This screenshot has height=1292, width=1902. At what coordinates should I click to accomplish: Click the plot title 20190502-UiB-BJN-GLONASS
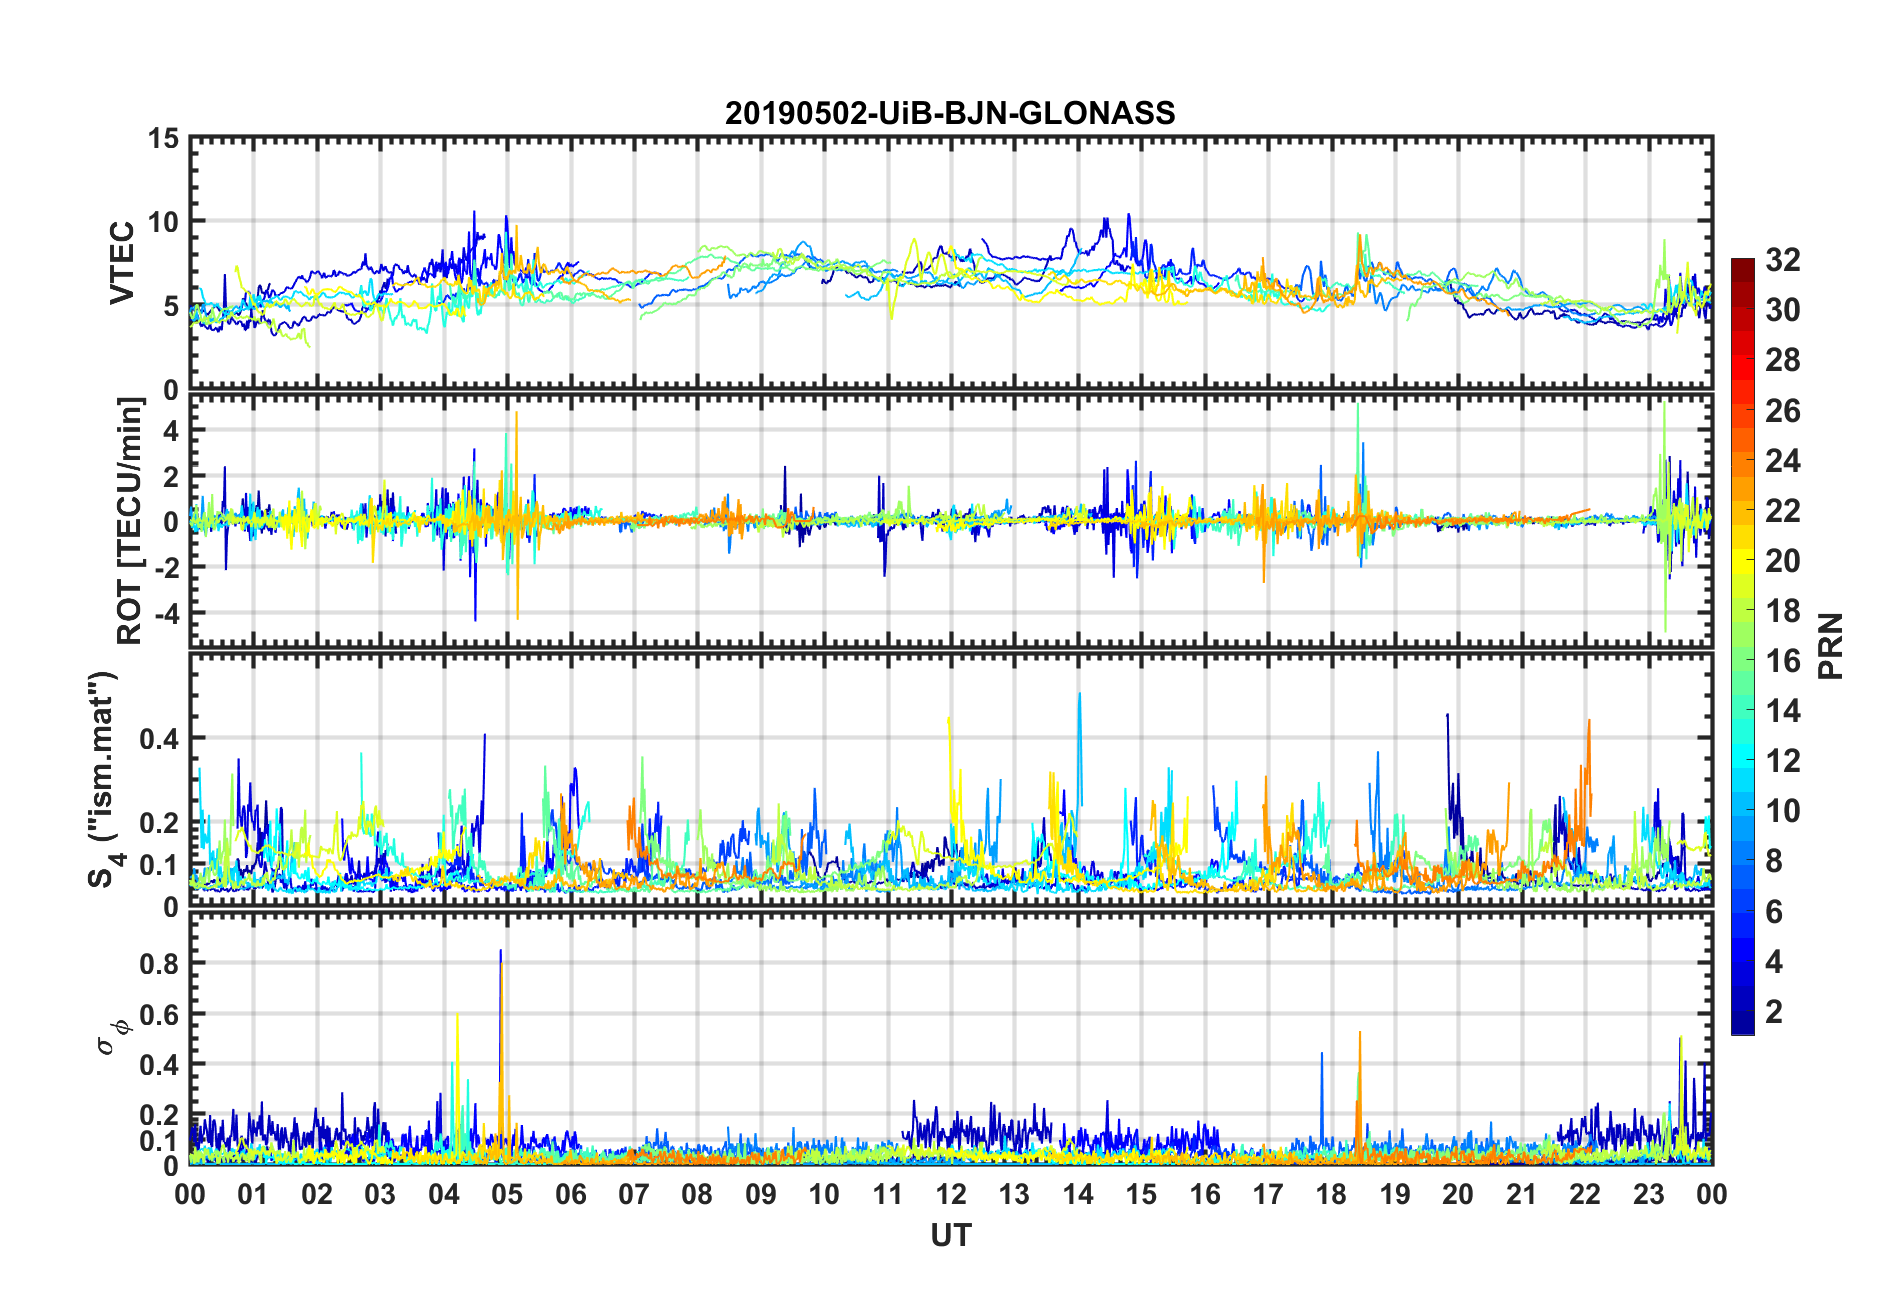click(950, 113)
